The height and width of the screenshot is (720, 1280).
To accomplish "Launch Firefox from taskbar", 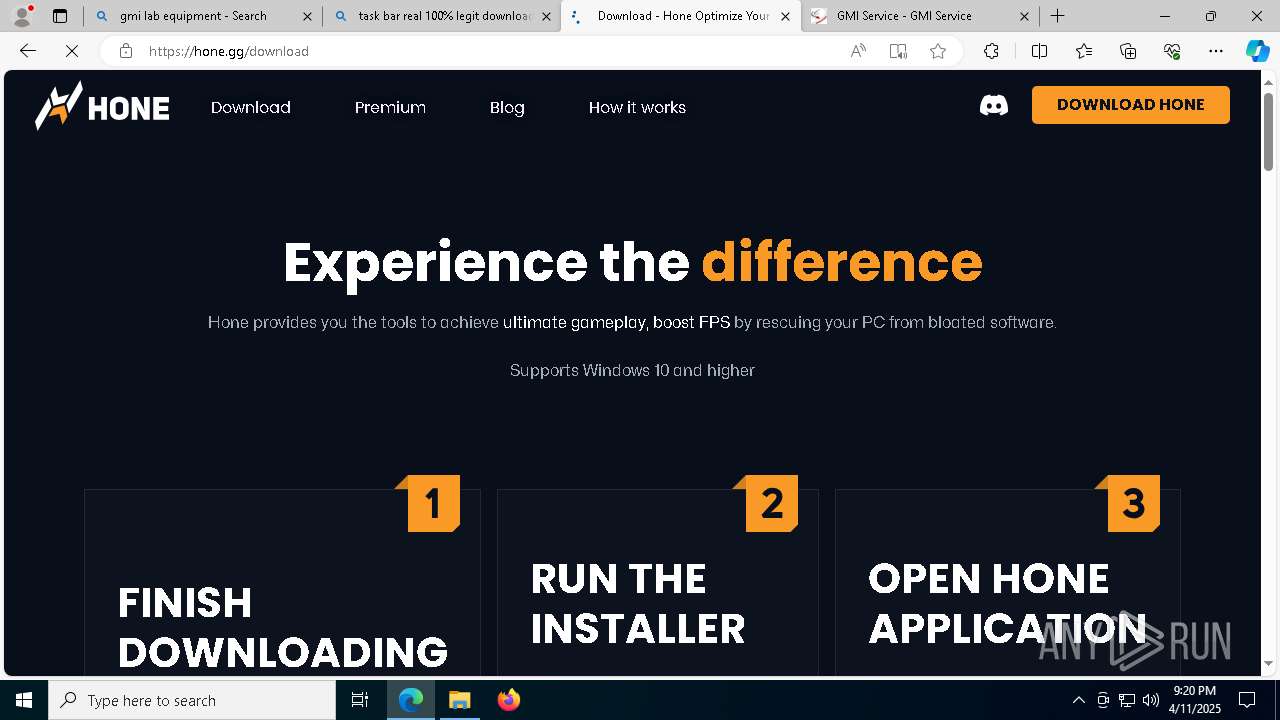I will (508, 700).
